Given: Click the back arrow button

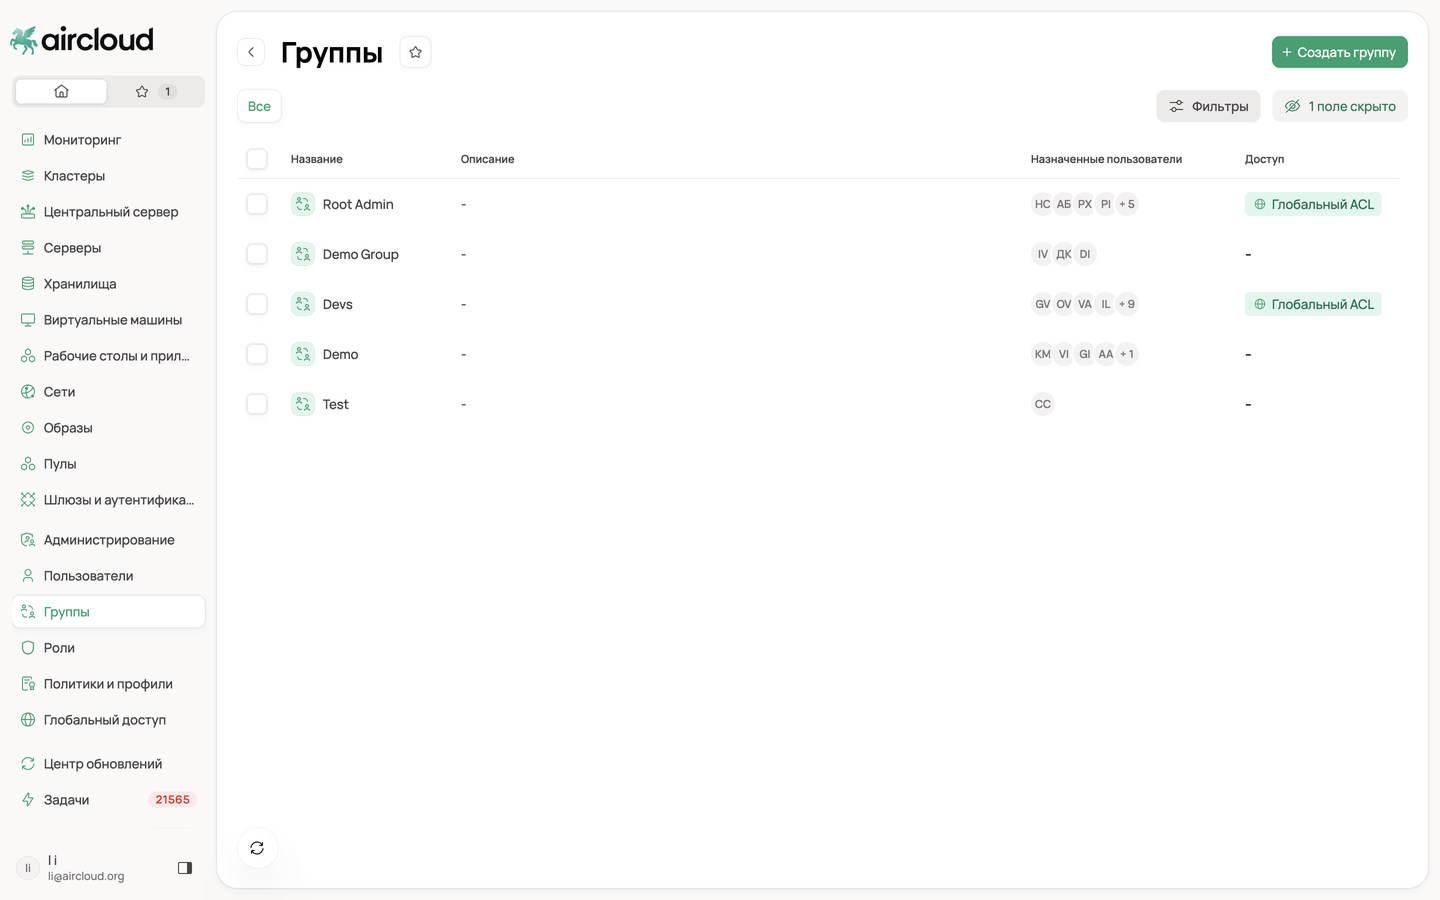Looking at the screenshot, I should coord(251,52).
